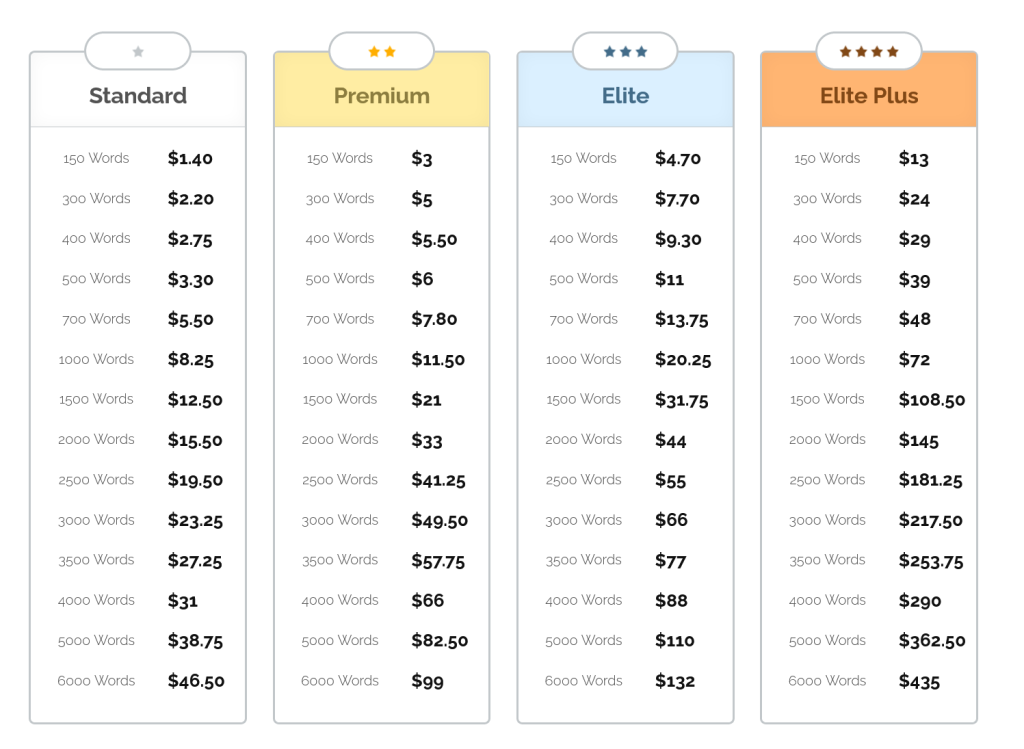The height and width of the screenshot is (749, 1024).
Task: Pick the Elite Plus $435 price
Action: (x=919, y=681)
